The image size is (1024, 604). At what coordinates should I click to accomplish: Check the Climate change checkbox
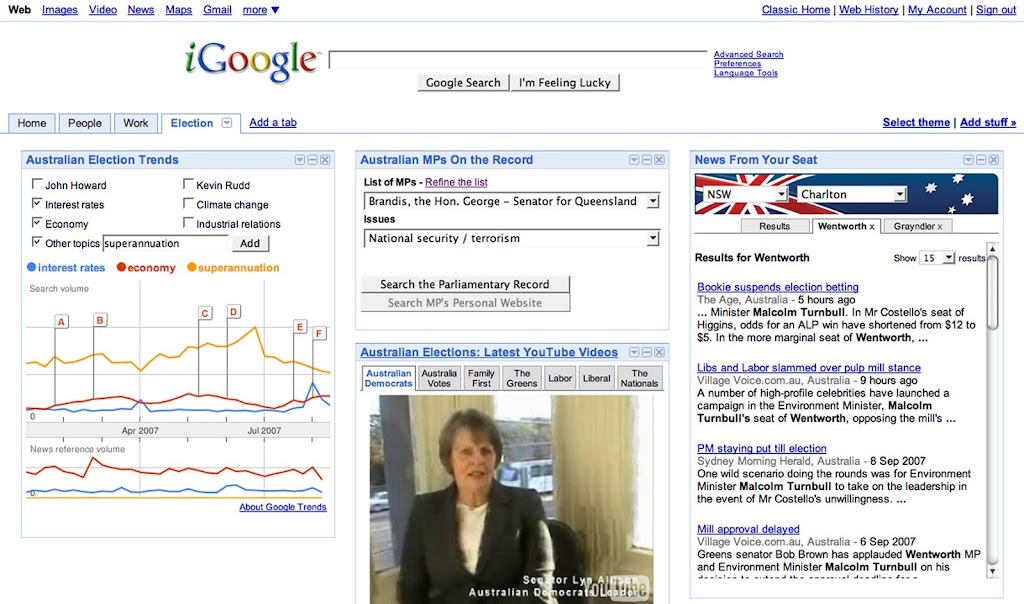click(x=189, y=204)
